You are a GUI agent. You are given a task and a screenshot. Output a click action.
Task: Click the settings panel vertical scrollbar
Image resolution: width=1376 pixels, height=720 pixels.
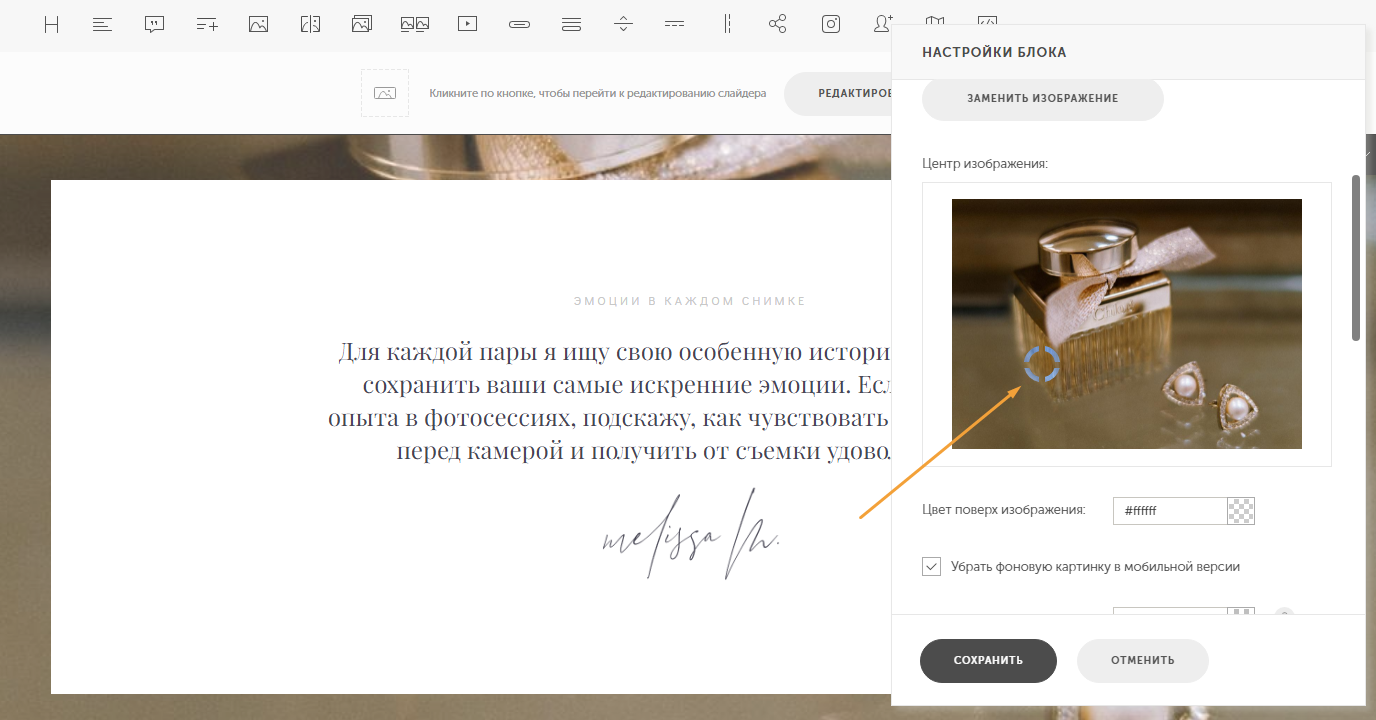pos(1356,258)
